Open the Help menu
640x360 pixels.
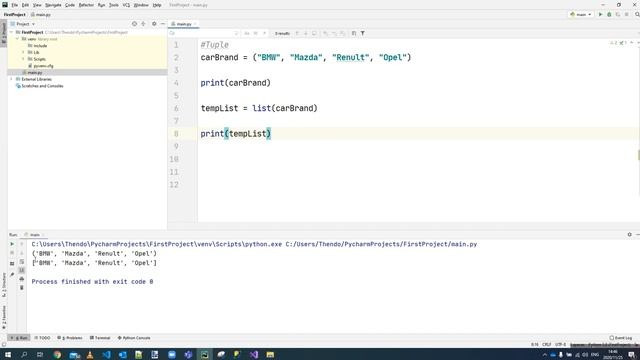click(x=157, y=5)
